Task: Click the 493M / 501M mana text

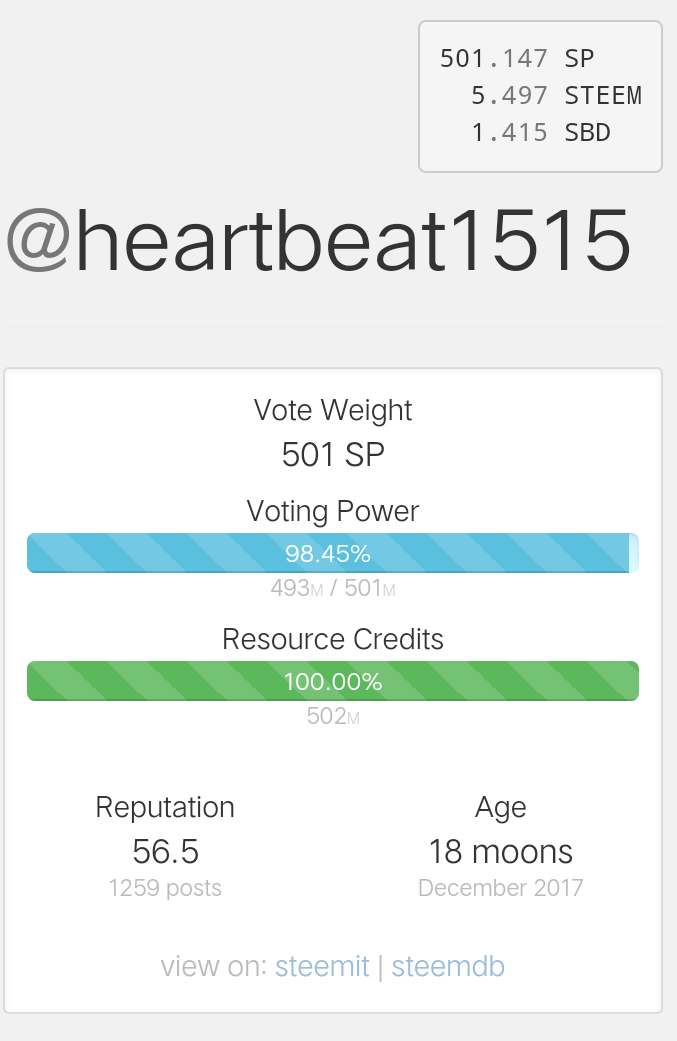Action: point(333,588)
